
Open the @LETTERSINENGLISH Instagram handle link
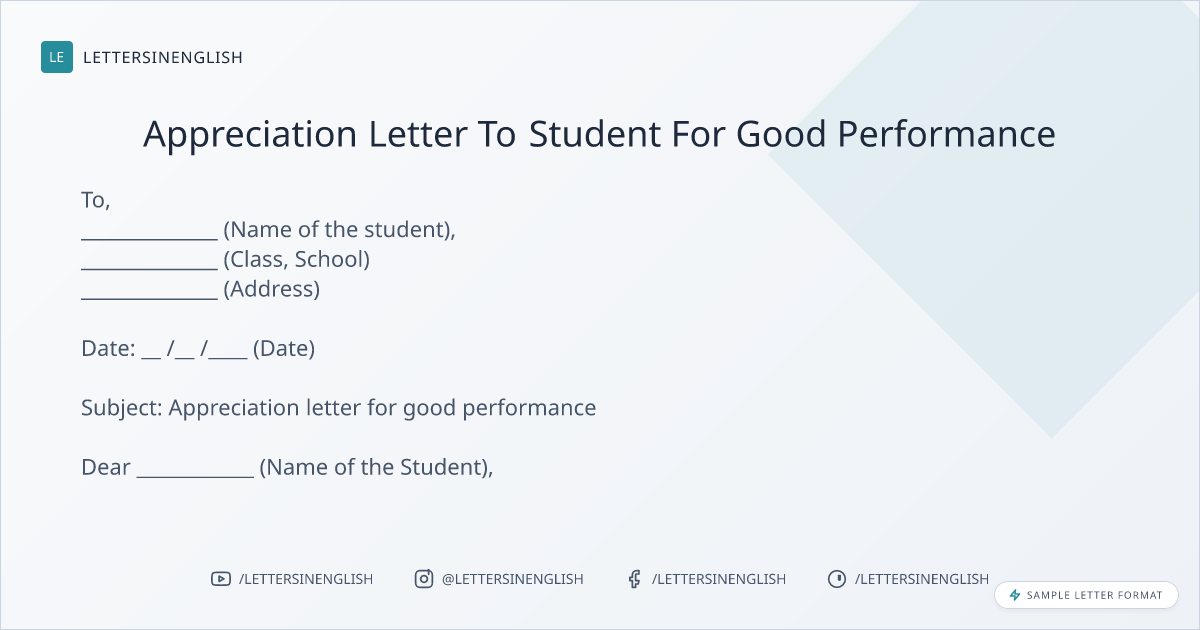512,579
